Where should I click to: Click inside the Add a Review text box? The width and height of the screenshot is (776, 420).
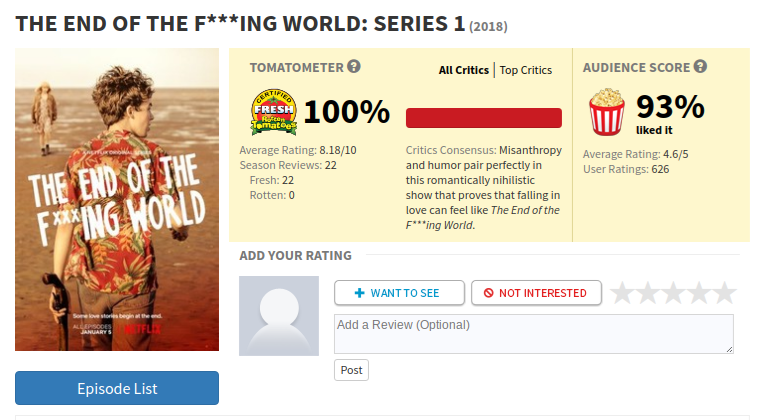coord(533,333)
